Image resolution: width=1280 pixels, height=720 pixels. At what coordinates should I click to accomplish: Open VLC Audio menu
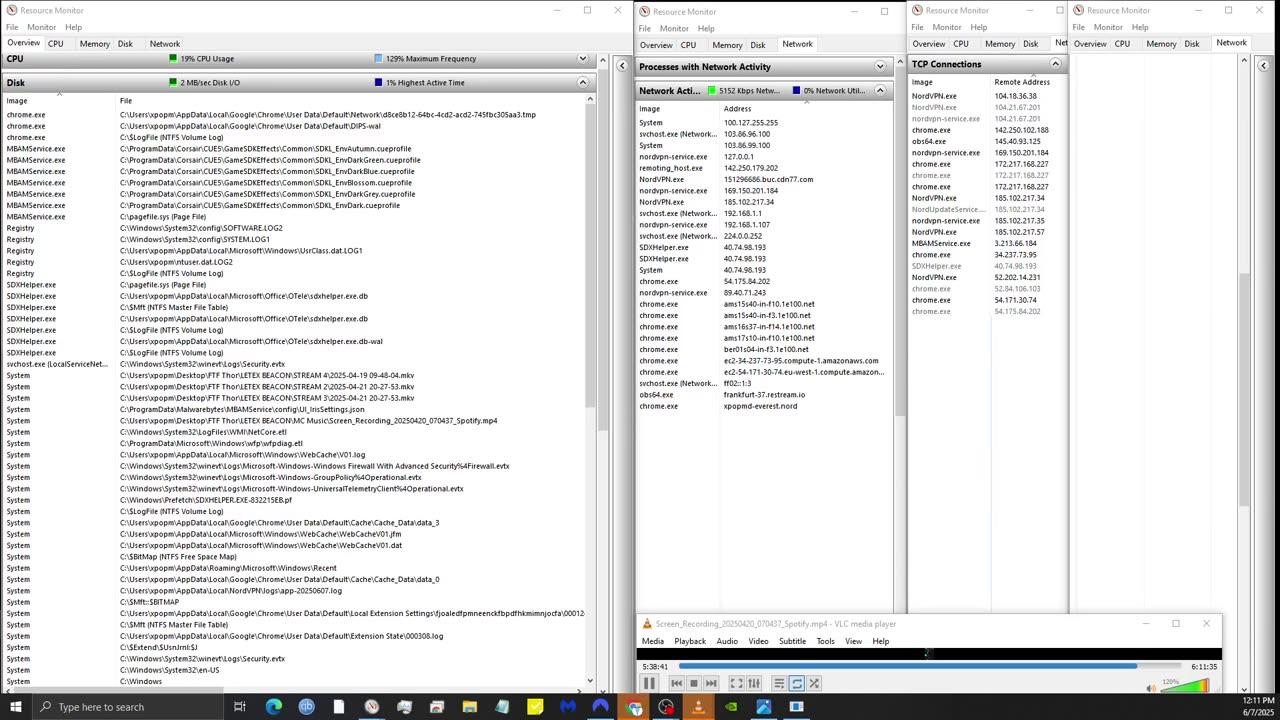pos(727,641)
